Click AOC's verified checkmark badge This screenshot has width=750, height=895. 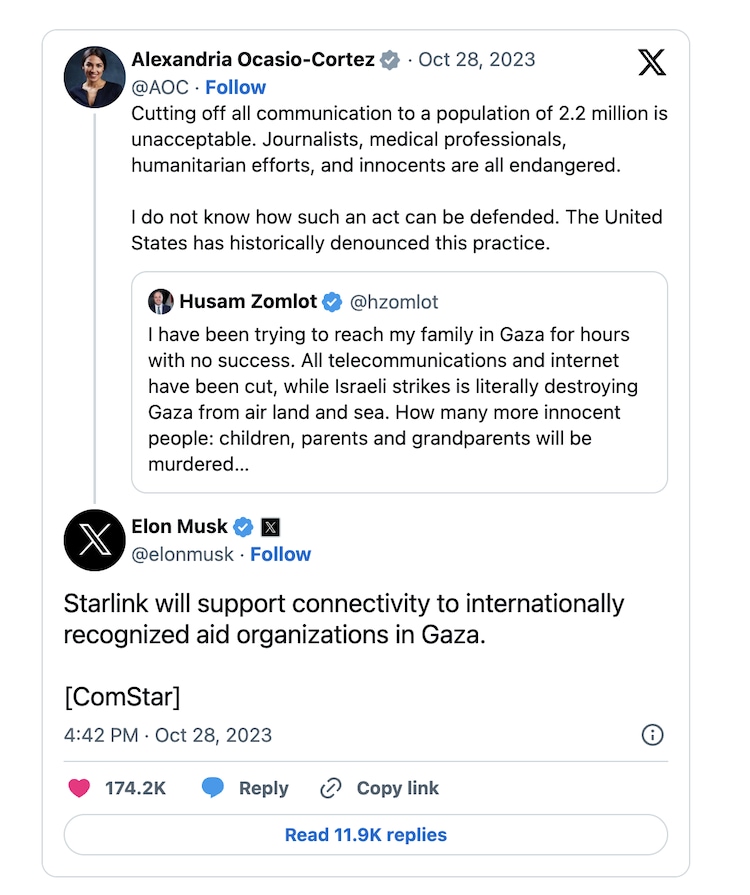(390, 60)
